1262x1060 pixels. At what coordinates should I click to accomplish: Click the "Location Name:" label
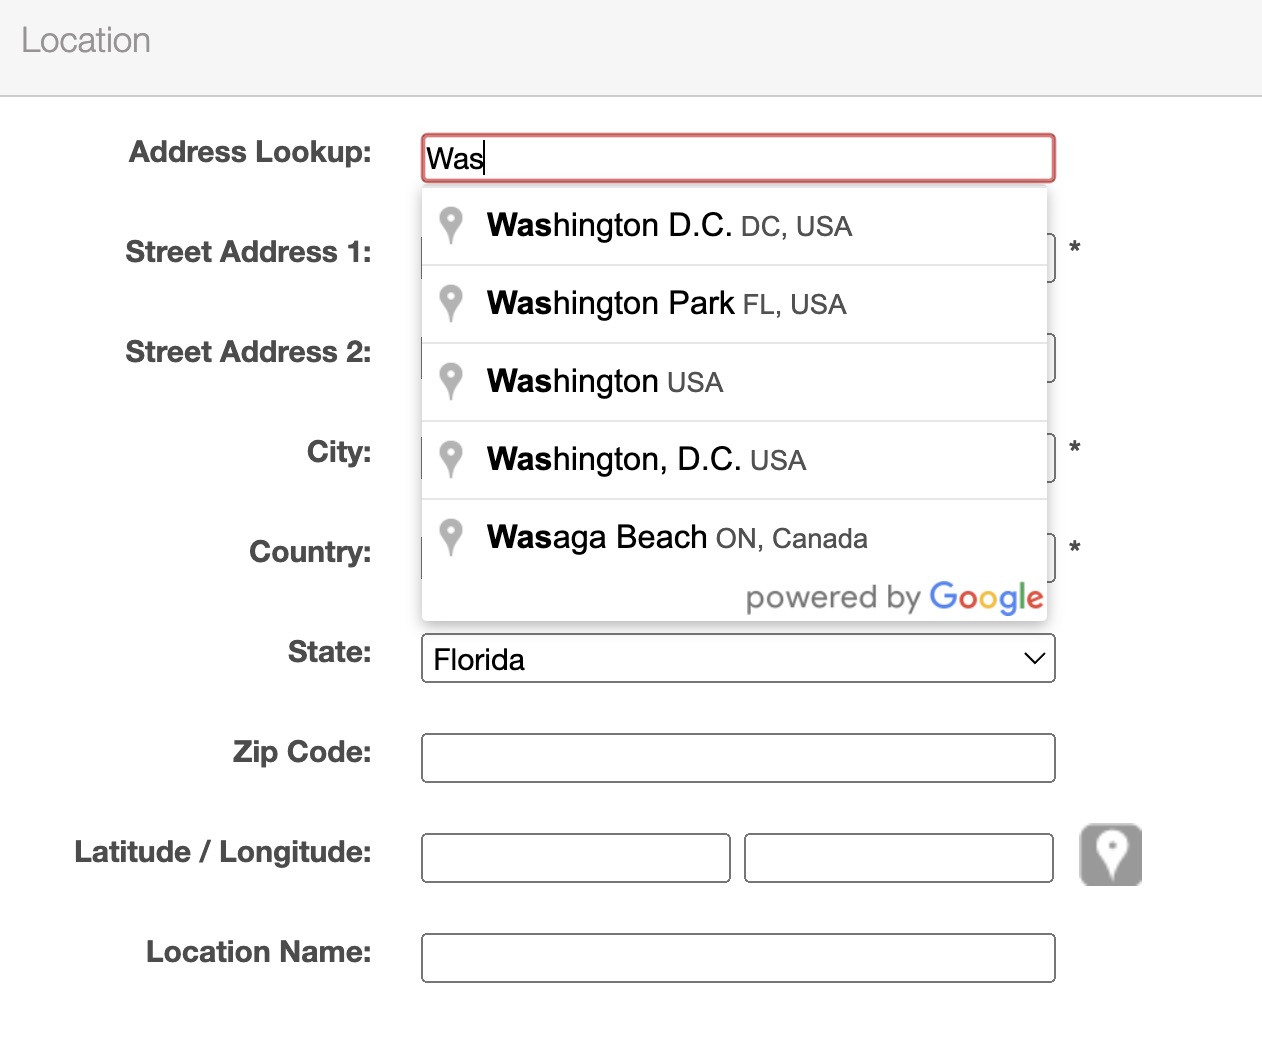coord(259,952)
